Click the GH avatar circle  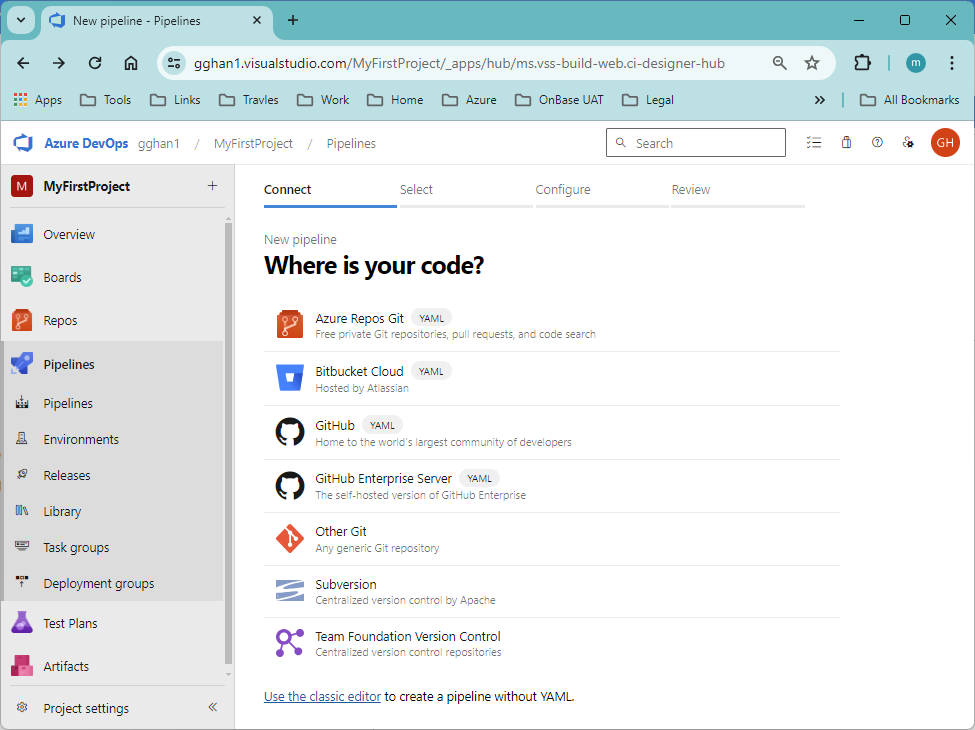(945, 143)
